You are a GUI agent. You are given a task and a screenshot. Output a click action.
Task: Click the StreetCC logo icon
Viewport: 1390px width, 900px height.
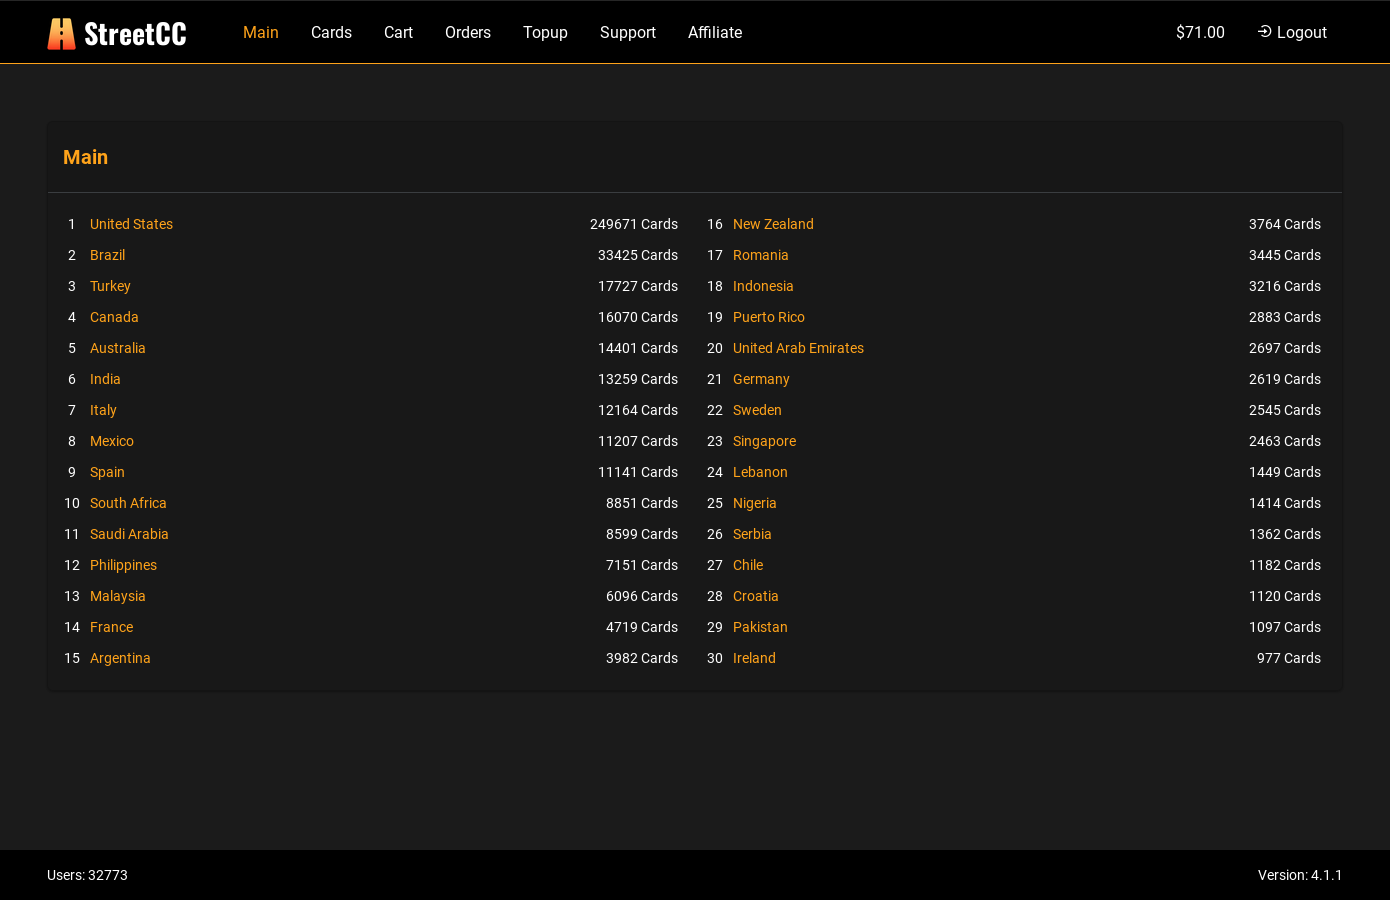[x=61, y=33]
